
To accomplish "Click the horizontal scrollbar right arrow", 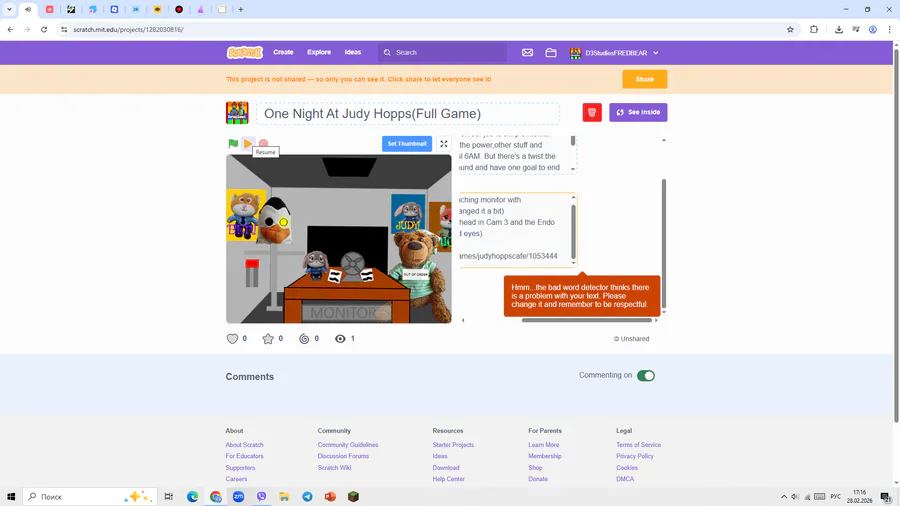I will (656, 320).
